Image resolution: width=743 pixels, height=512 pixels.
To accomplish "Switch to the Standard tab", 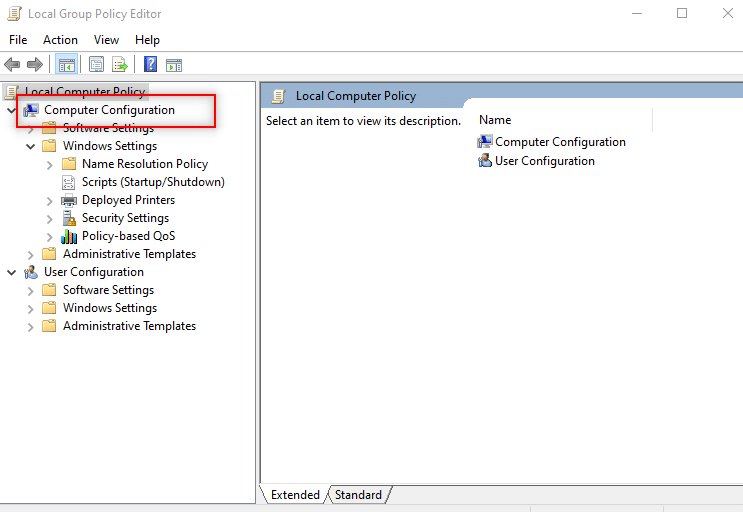I will (358, 495).
